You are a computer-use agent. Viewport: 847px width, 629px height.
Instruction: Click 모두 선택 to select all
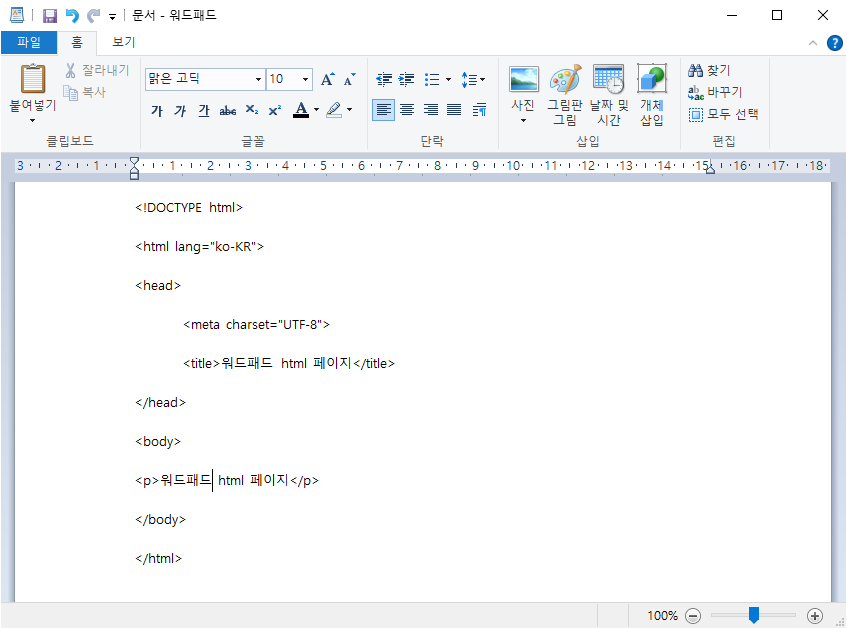coord(724,114)
